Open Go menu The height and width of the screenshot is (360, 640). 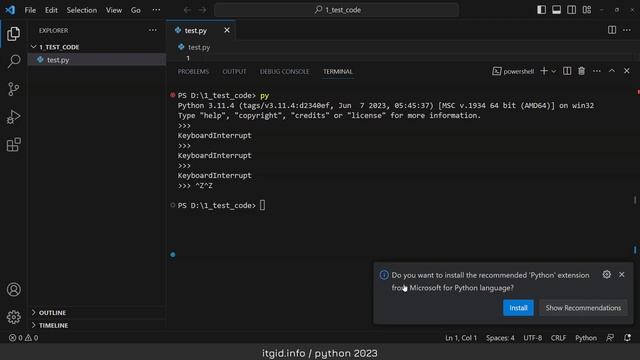[x=136, y=10]
